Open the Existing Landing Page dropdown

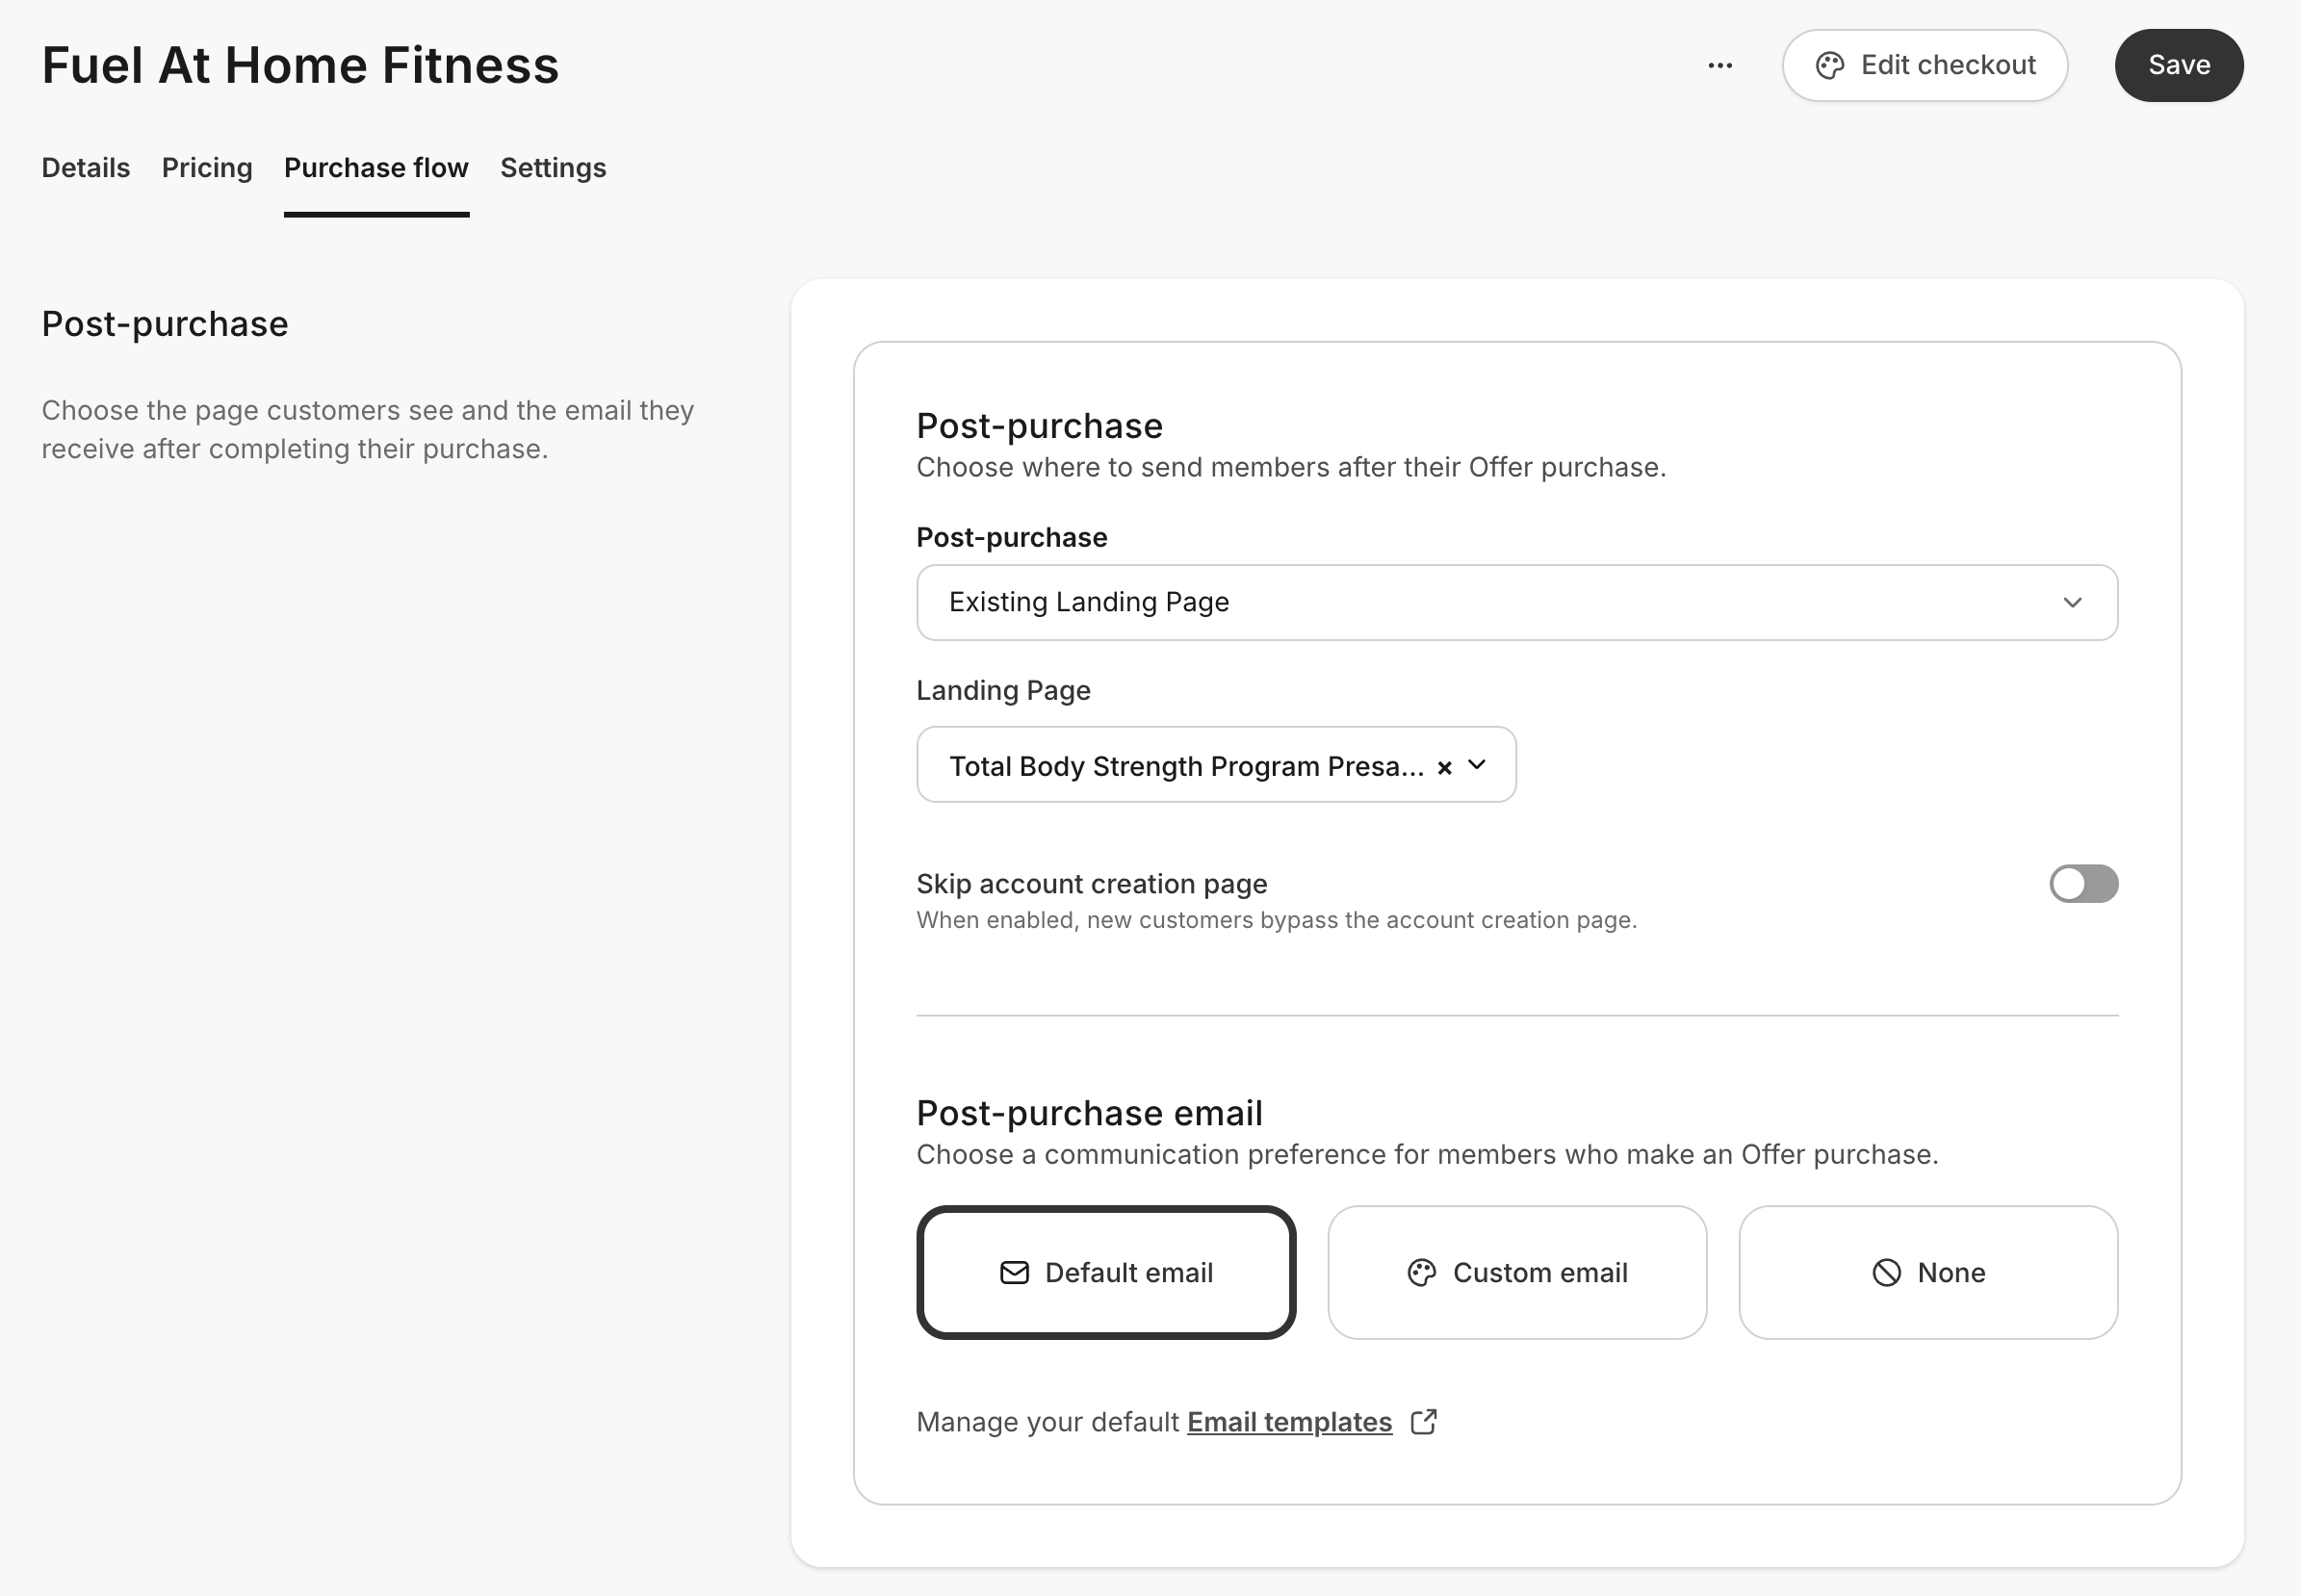coord(1517,602)
